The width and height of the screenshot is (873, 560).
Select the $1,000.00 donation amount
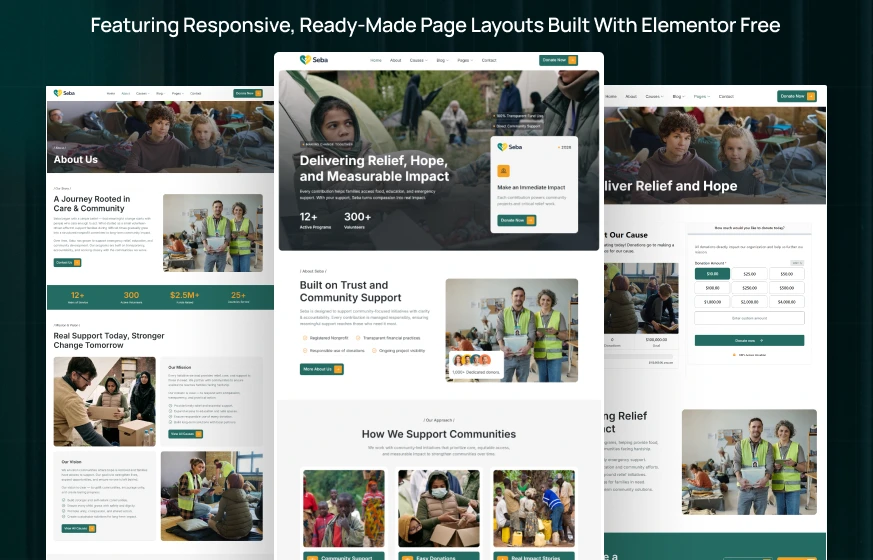point(712,302)
